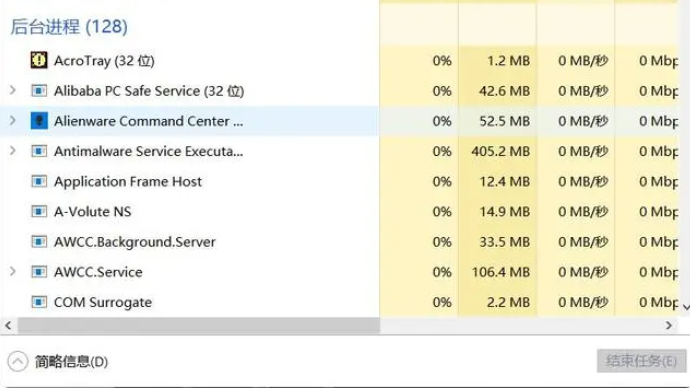
Task: Expand the AWCC.Service process group
Action: 13,271
